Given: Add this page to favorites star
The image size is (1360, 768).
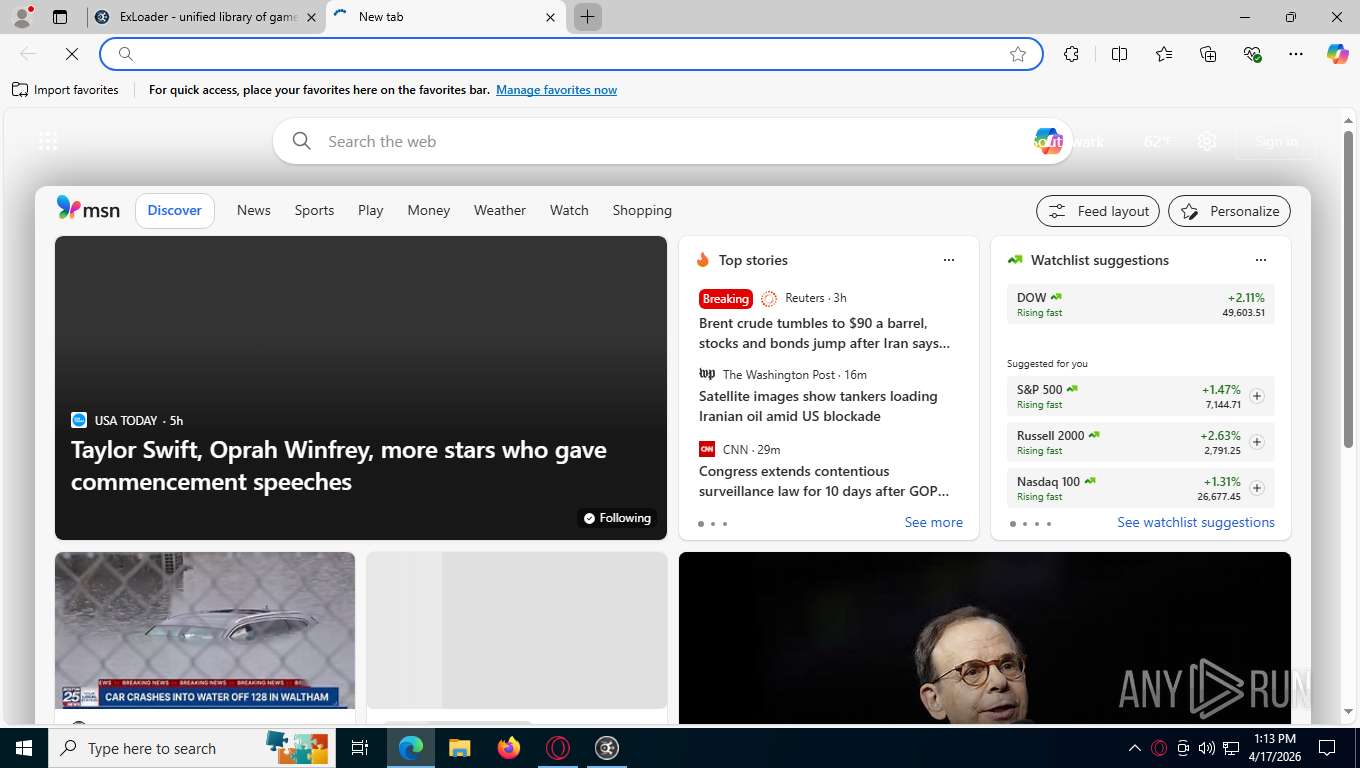Looking at the screenshot, I should 1018,54.
